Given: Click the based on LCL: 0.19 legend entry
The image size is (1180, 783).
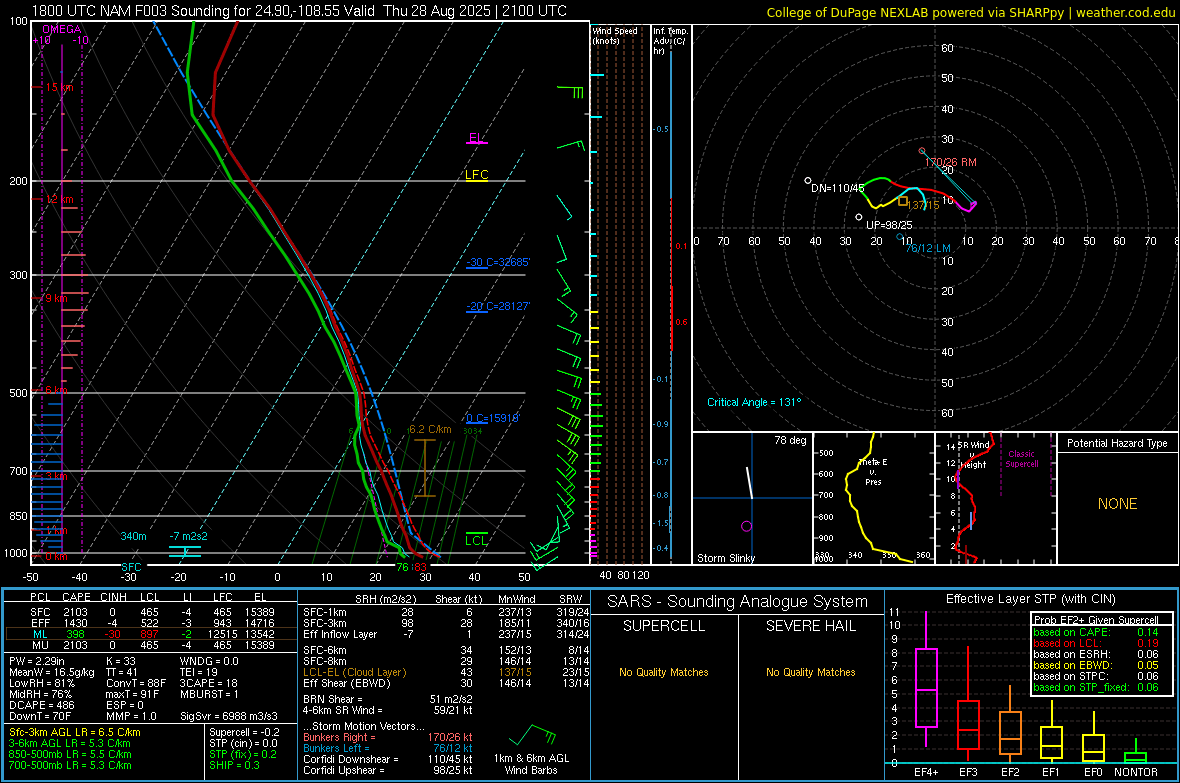Looking at the screenshot, I should coord(1096,643).
